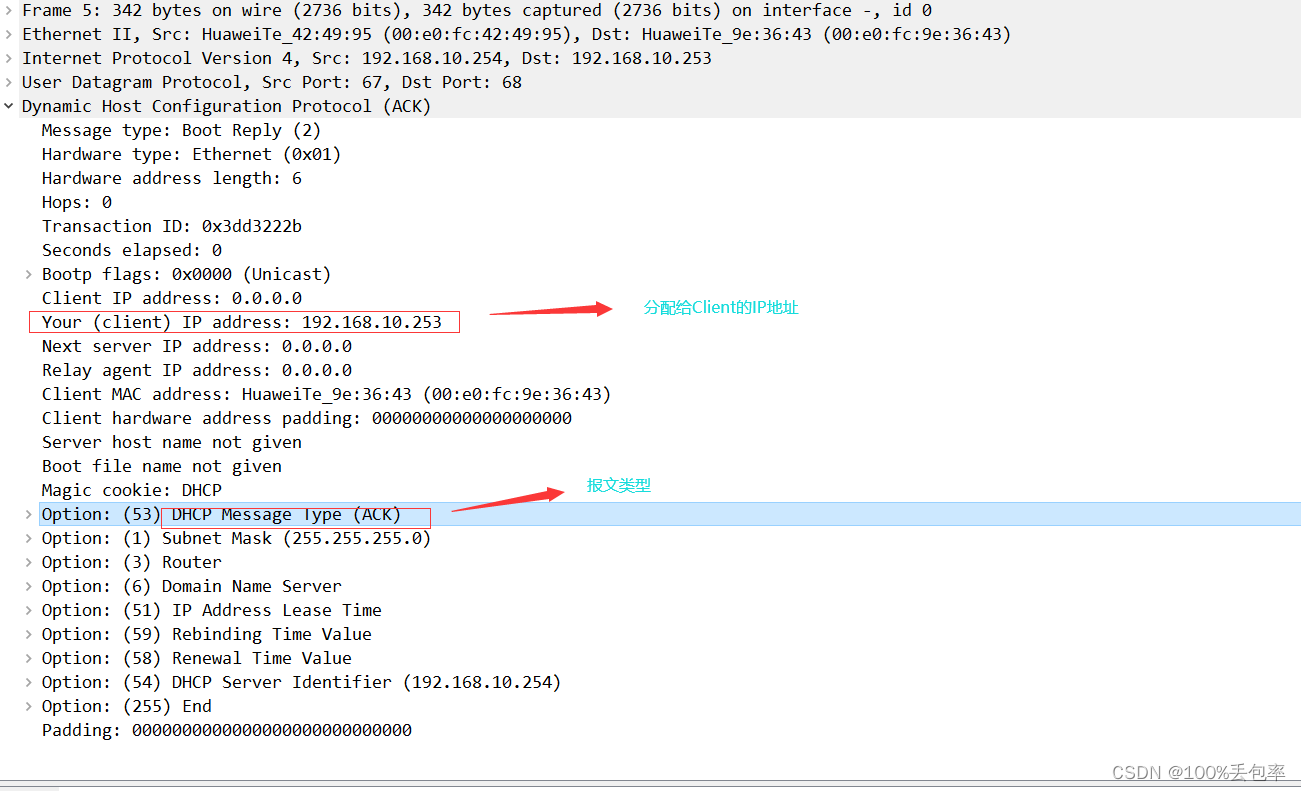Select Boot file name not given

pyautogui.click(x=161, y=467)
